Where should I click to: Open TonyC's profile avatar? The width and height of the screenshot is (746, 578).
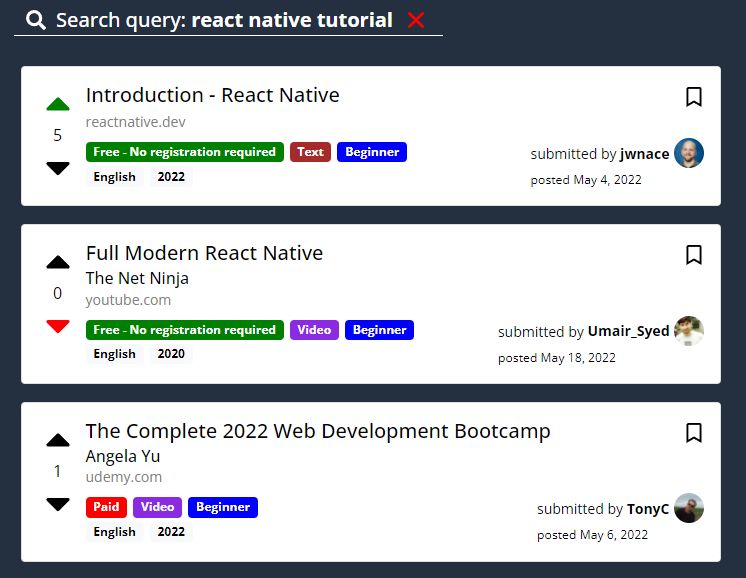click(x=689, y=508)
